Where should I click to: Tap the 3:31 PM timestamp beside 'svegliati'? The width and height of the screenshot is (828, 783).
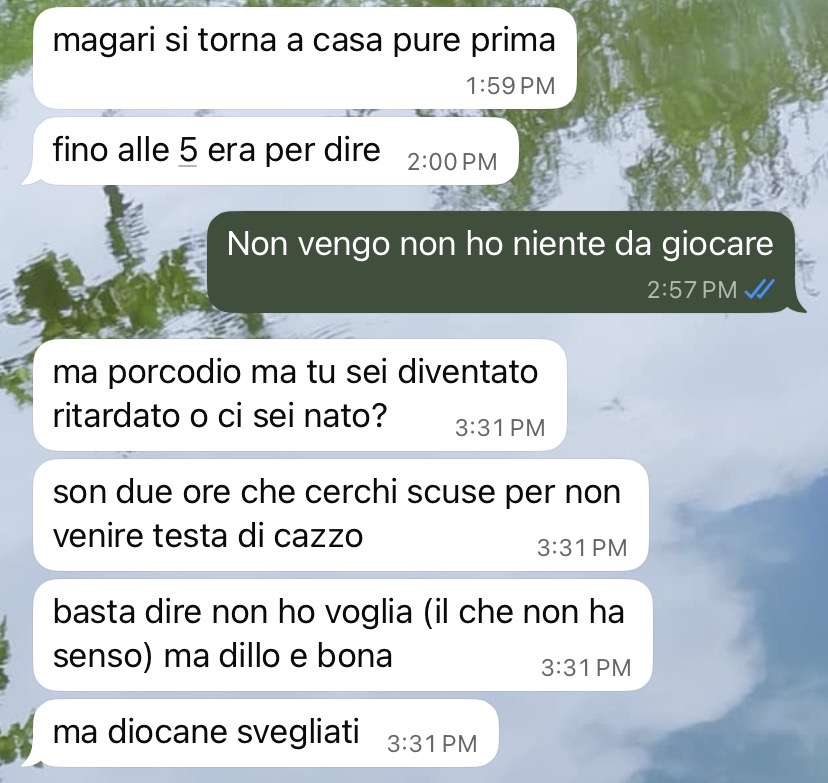(432, 744)
